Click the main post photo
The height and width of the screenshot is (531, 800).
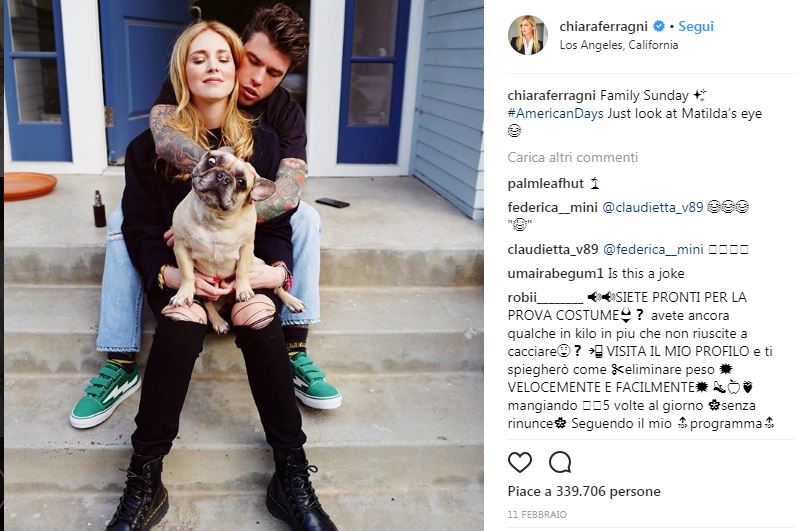click(x=244, y=265)
